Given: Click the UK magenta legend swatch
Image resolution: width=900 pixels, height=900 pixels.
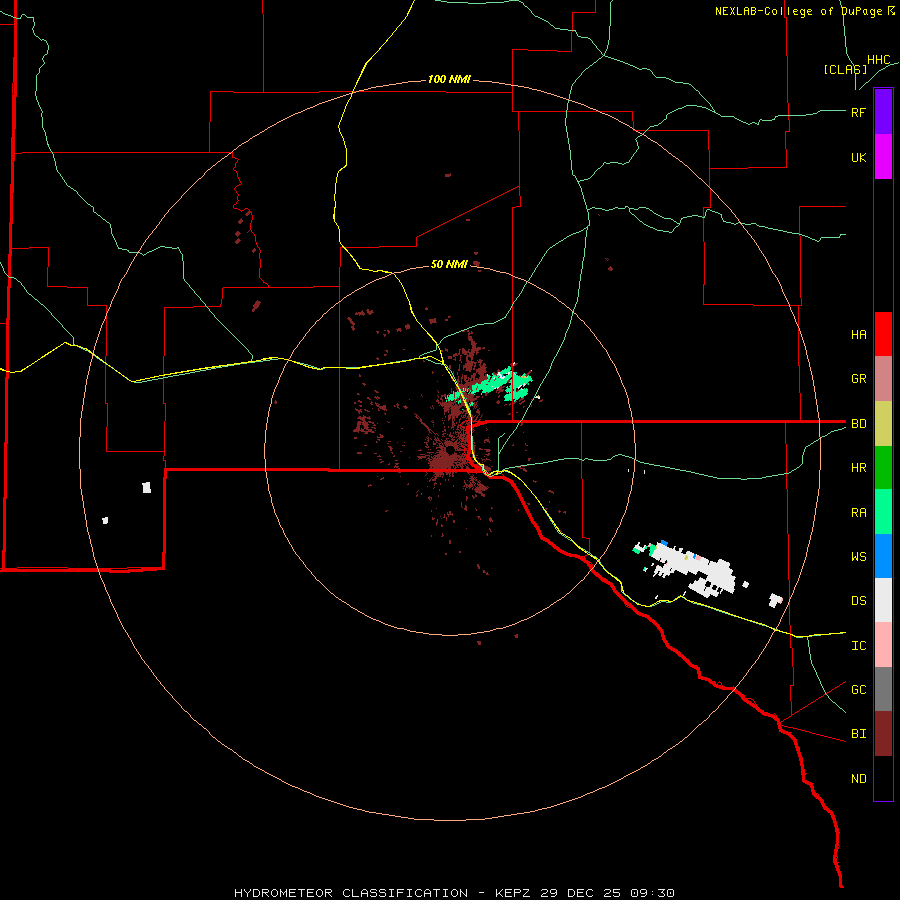Looking at the screenshot, I should pyautogui.click(x=883, y=157).
